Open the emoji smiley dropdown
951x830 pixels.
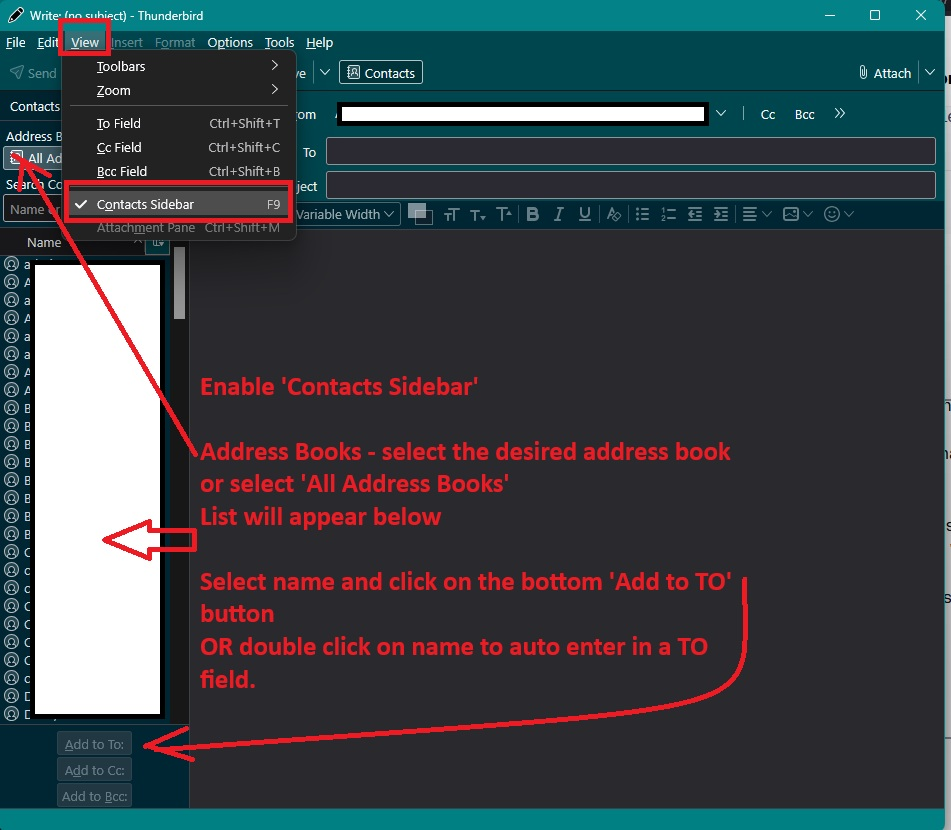pos(839,214)
